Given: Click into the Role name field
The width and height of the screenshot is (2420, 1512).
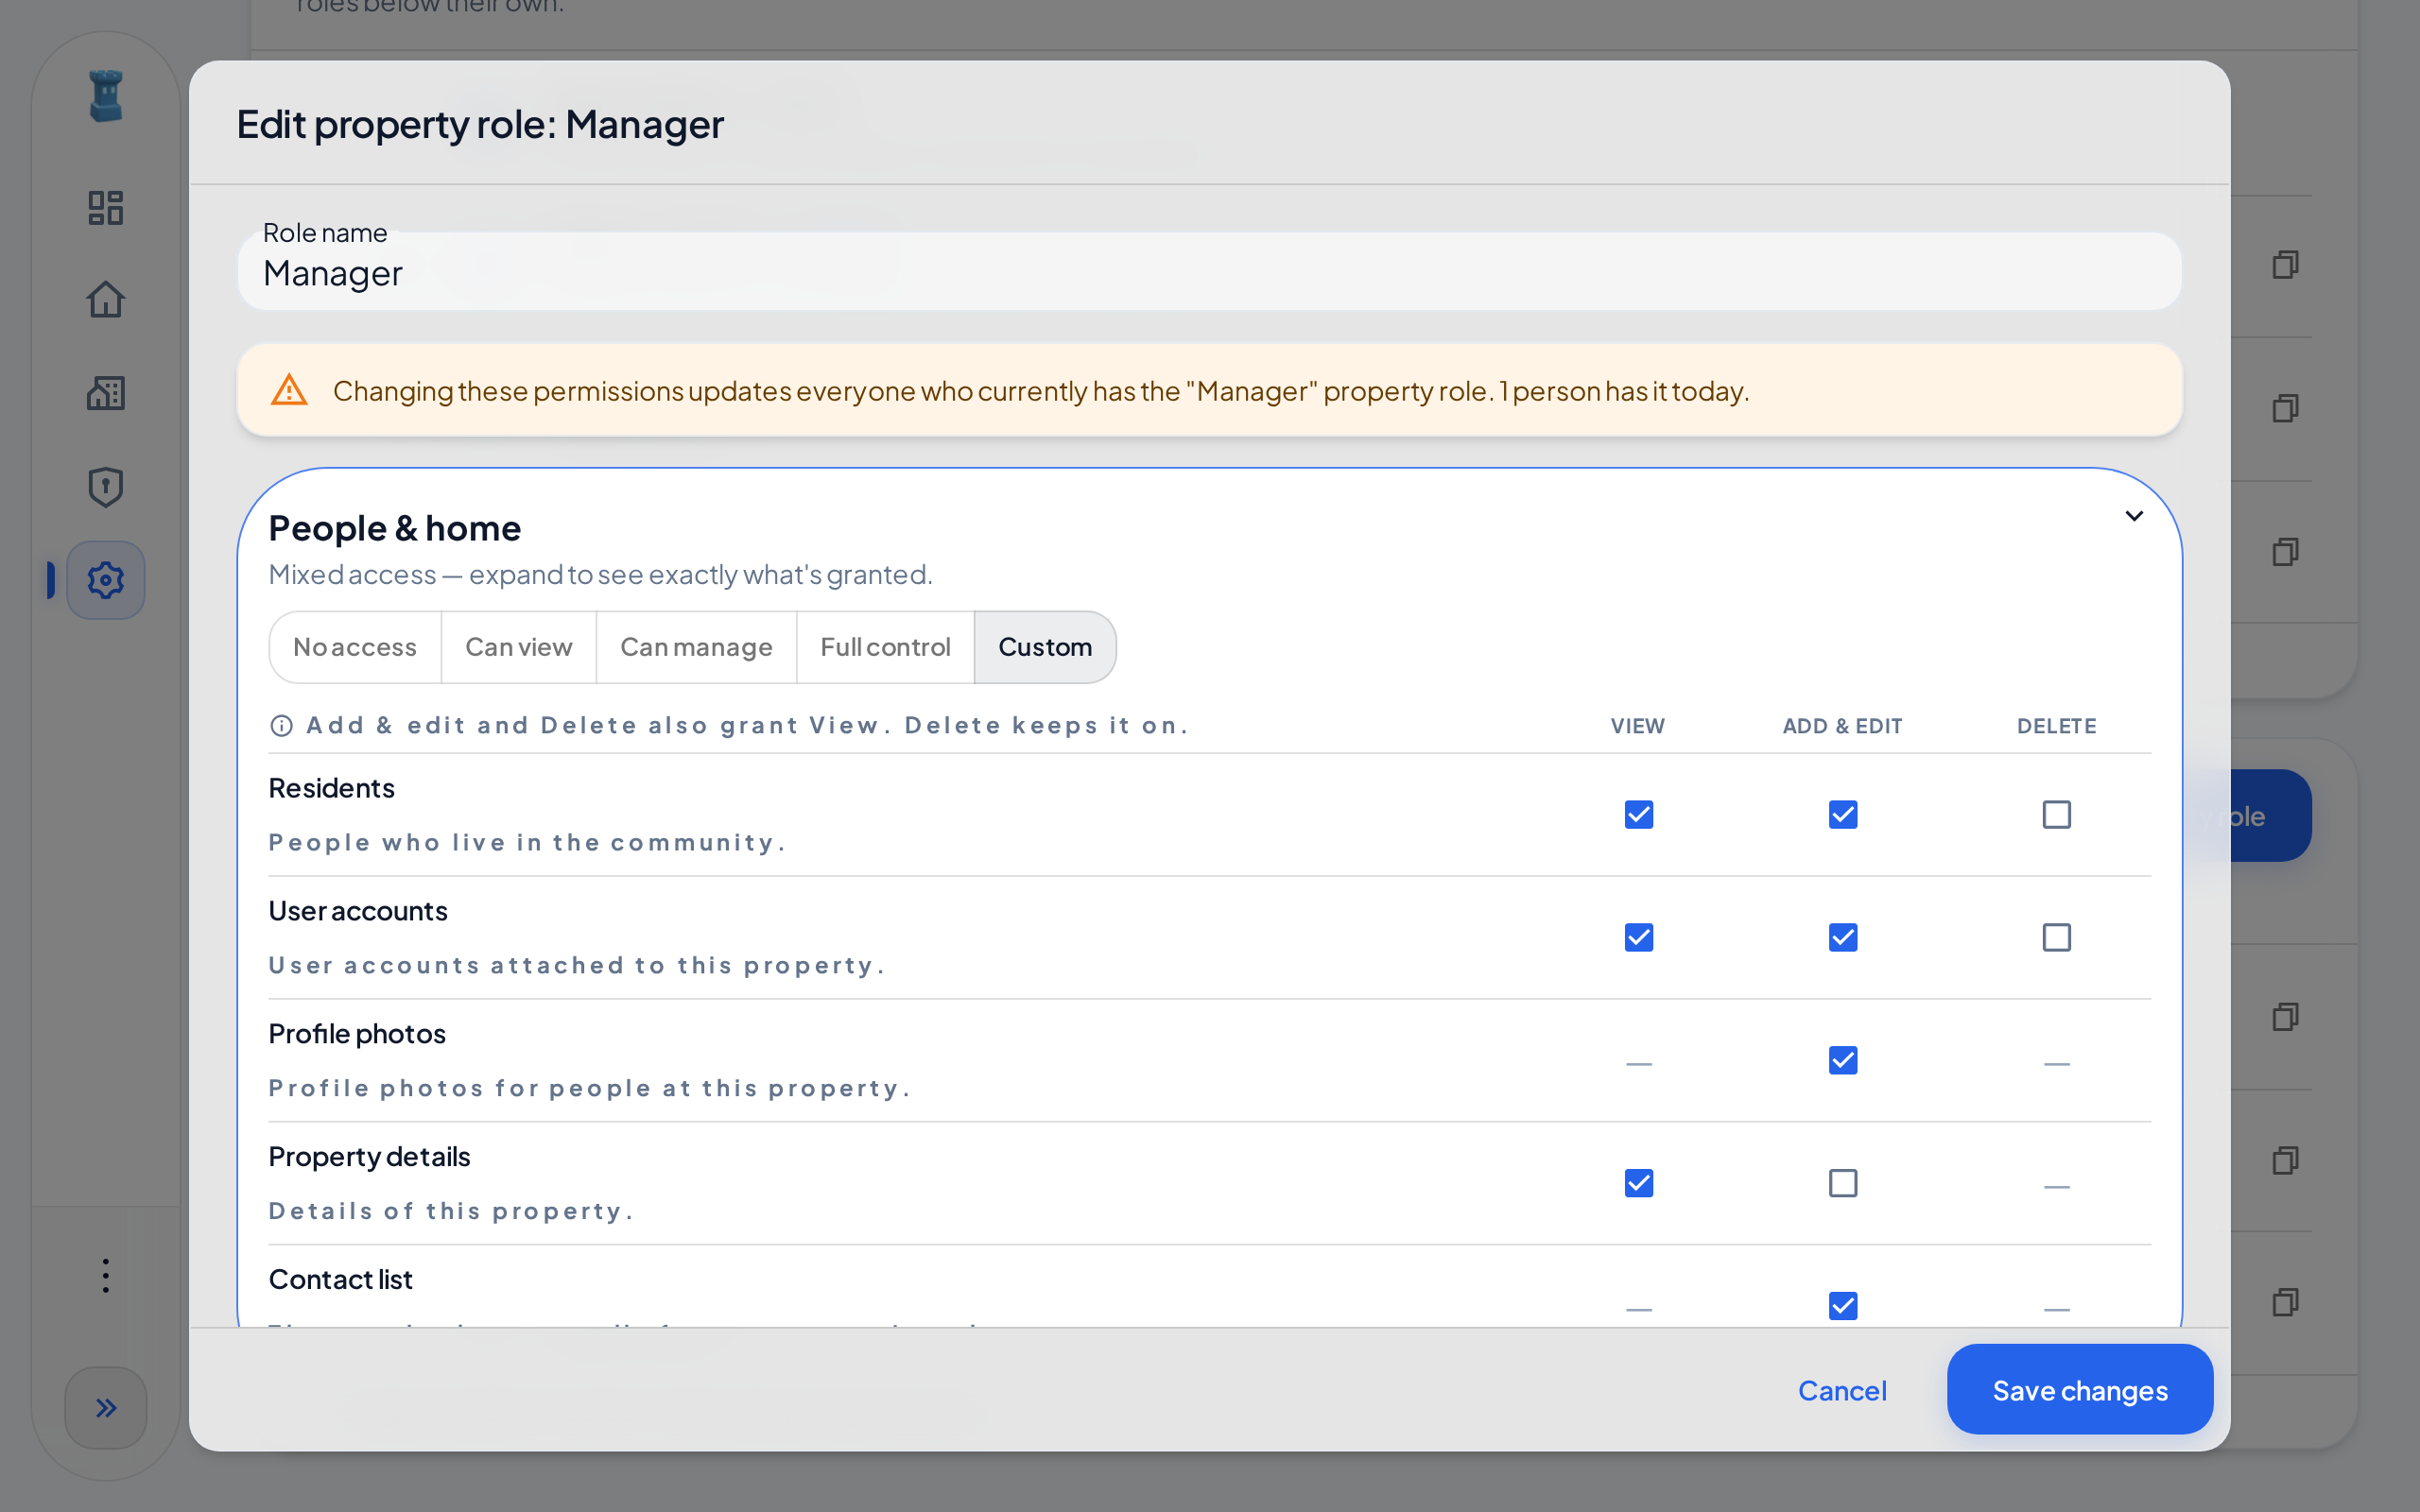Looking at the screenshot, I should [x=1209, y=271].
